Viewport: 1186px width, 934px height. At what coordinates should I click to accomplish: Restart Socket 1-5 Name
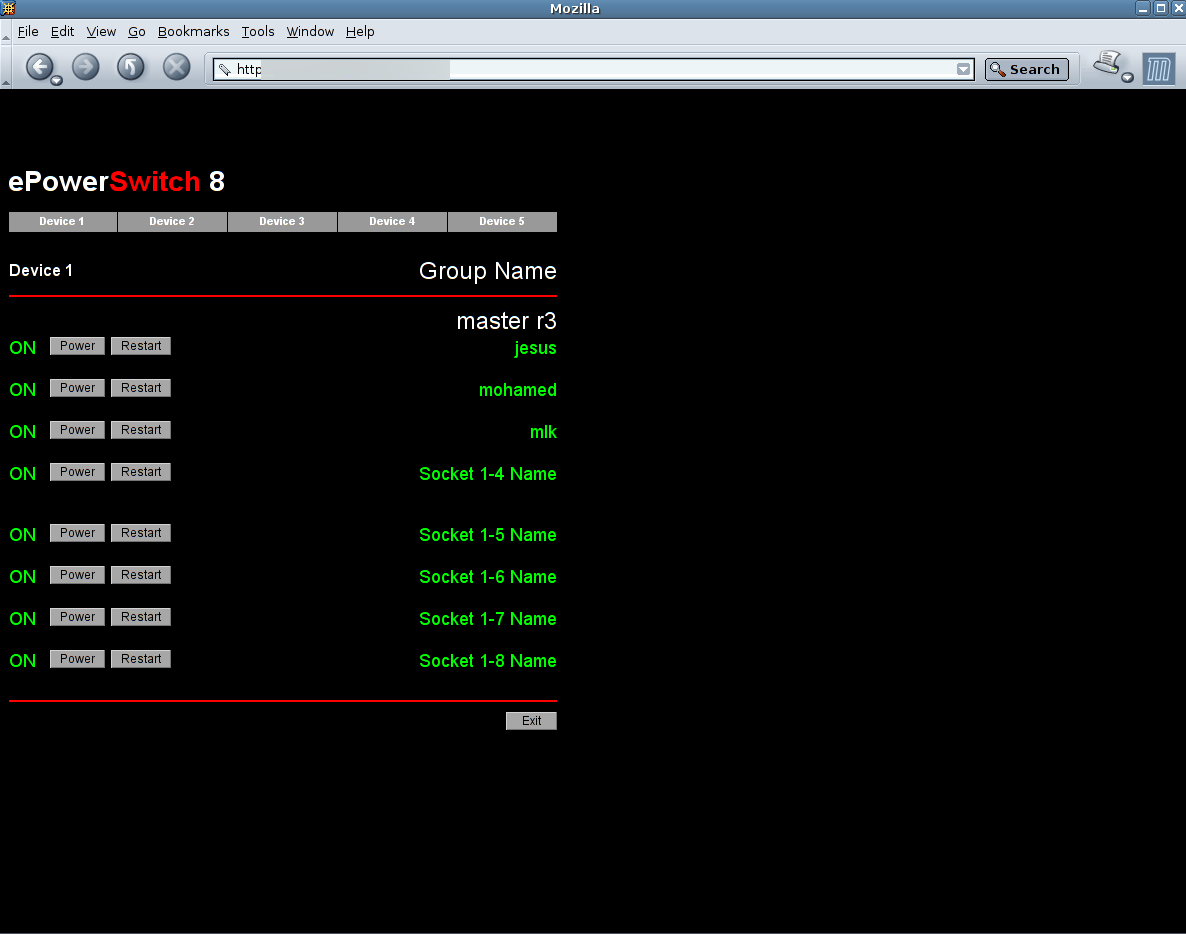coord(141,533)
